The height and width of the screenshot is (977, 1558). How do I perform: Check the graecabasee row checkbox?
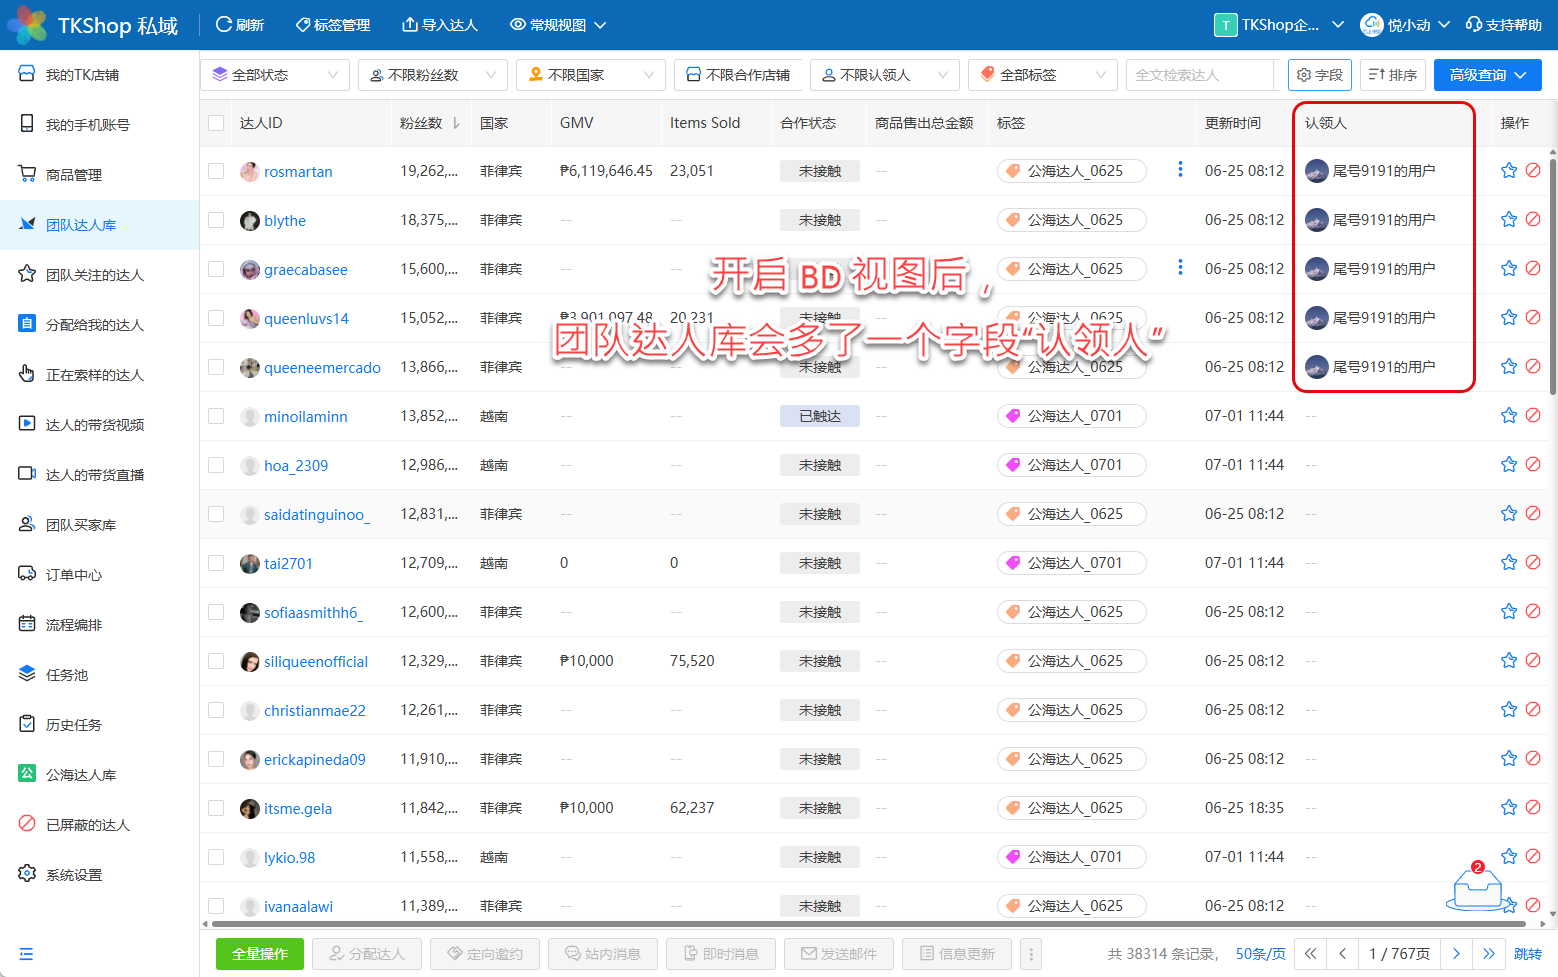216,269
